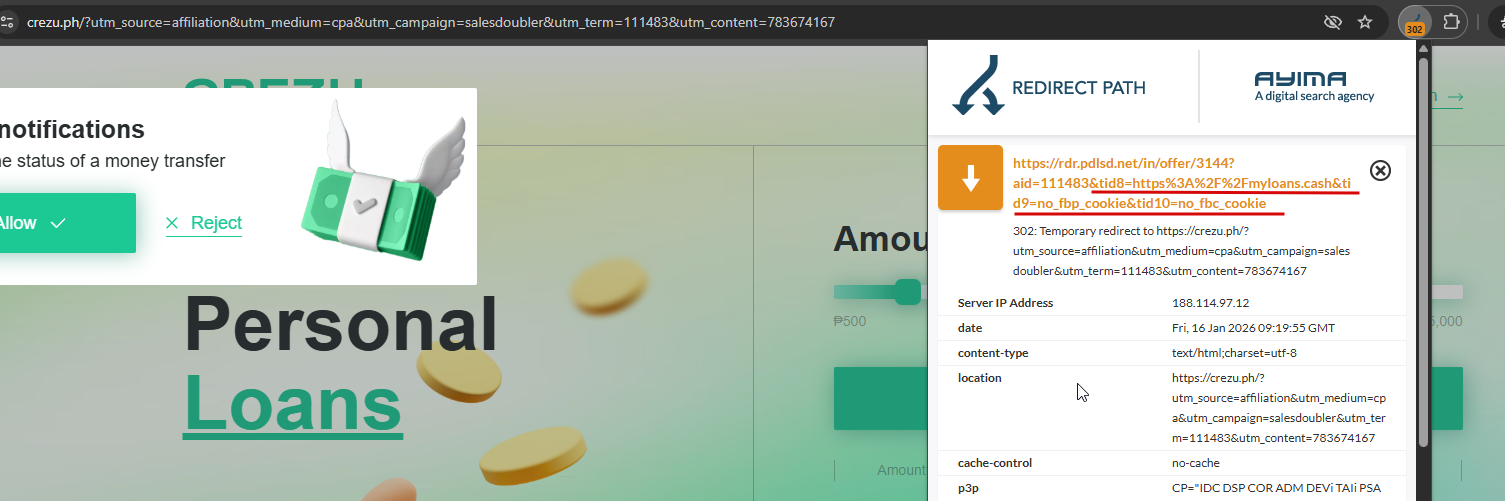1505x501 pixels.
Task: Click the underlined Loans heading word
Action: (293, 403)
